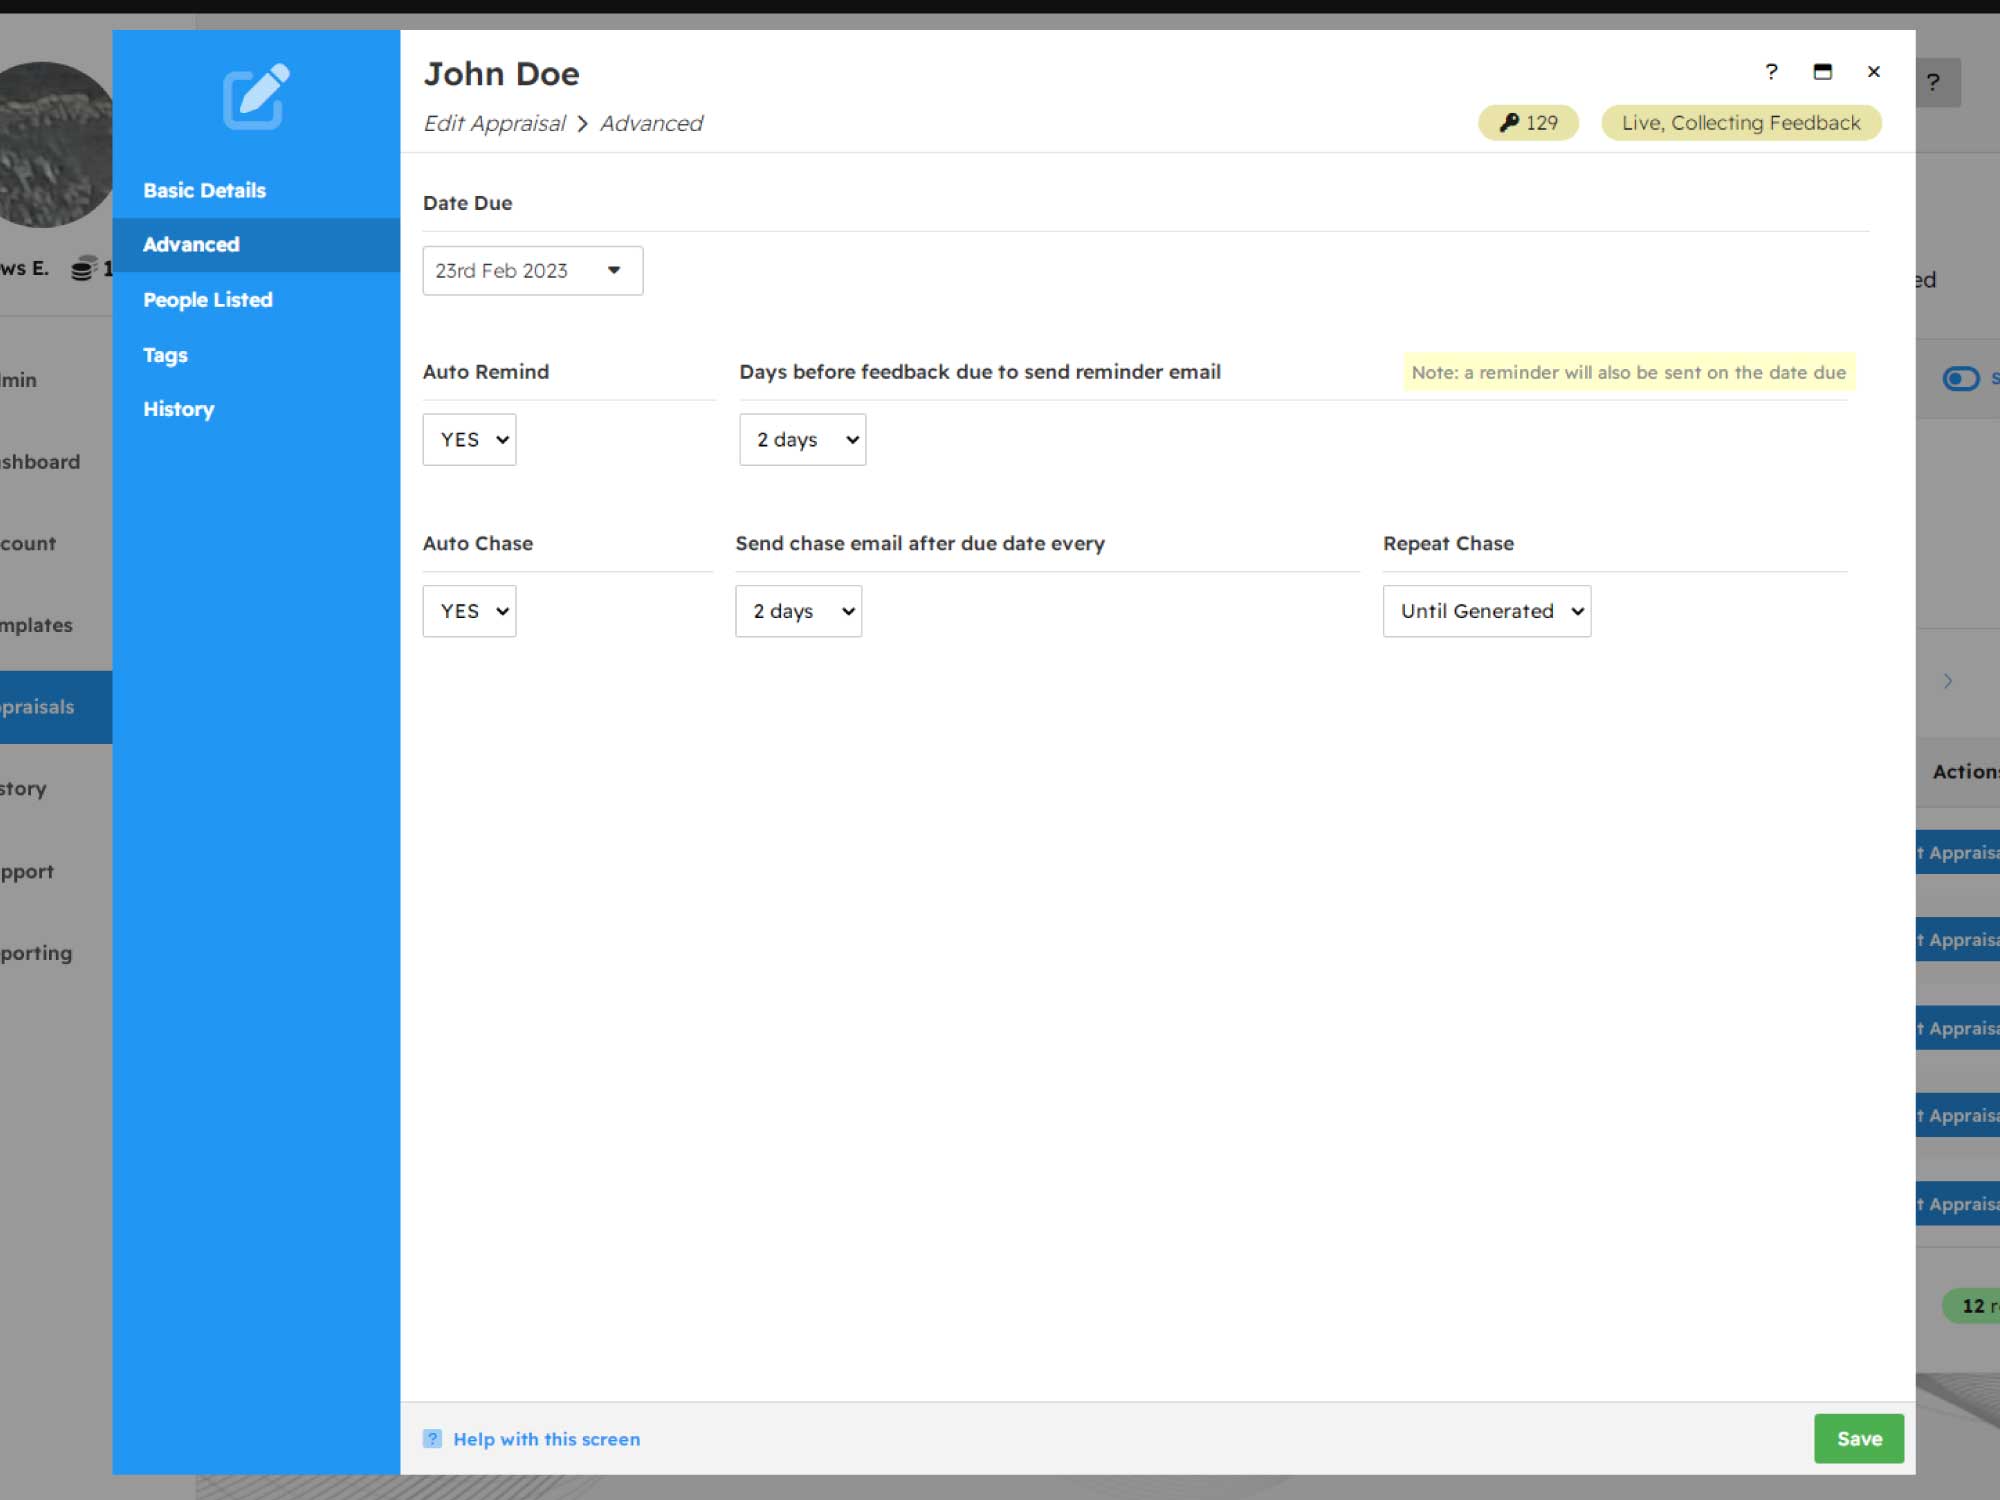Open the Auto Chase YES dropdown
The image size is (2000, 1500).
tap(469, 611)
